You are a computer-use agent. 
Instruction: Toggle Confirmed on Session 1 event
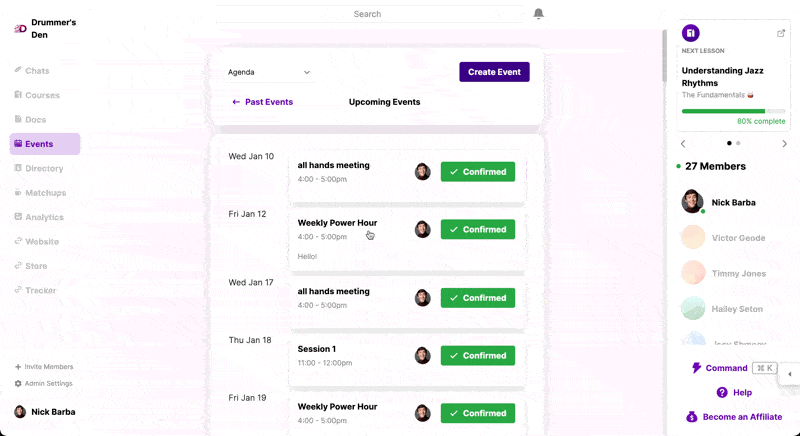tap(478, 355)
